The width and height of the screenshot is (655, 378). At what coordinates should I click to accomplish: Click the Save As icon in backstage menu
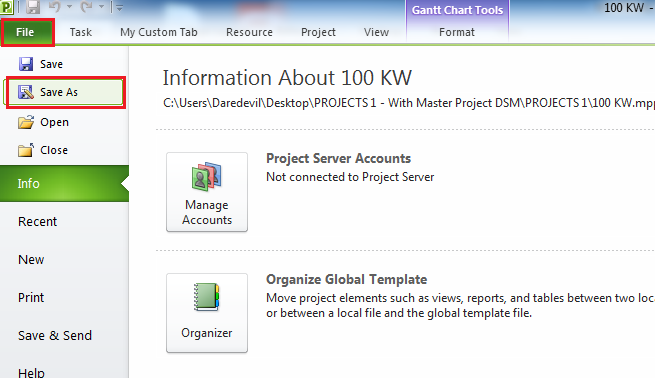pyautogui.click(x=26, y=92)
